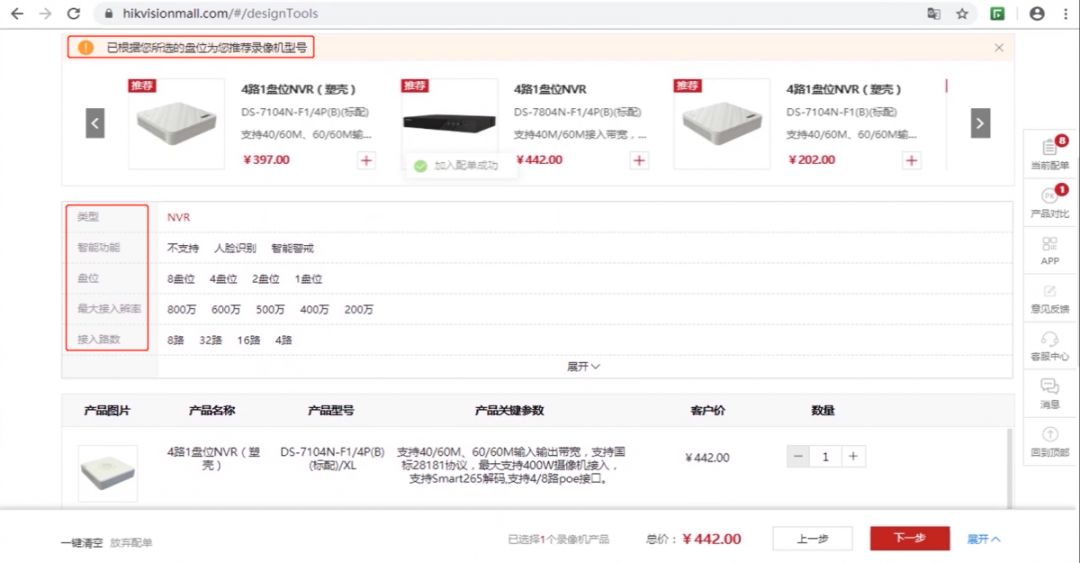Filter by 人脸识别 smart function
The image size is (1080, 563).
coord(235,248)
